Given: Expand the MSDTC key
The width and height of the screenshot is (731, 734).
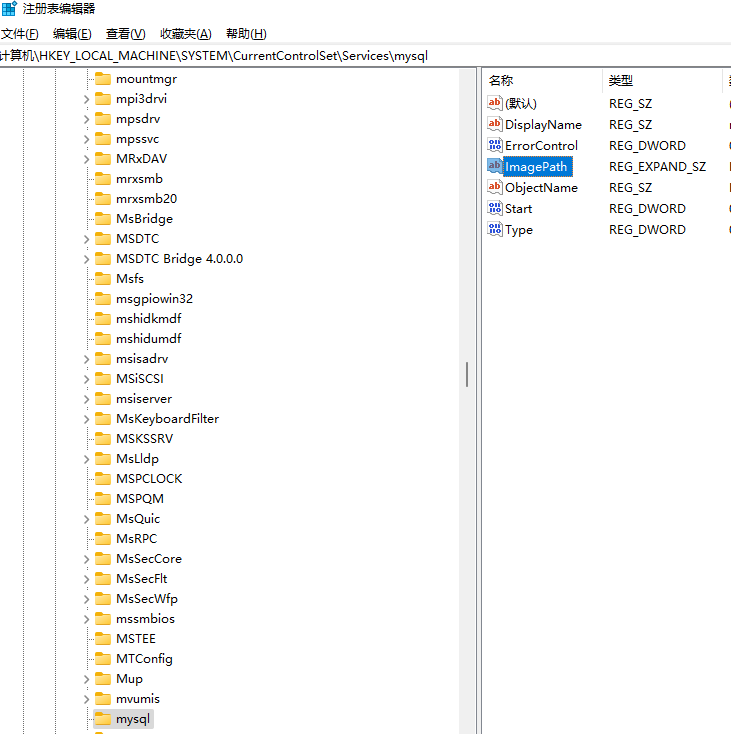Looking at the screenshot, I should pyautogui.click(x=87, y=239).
